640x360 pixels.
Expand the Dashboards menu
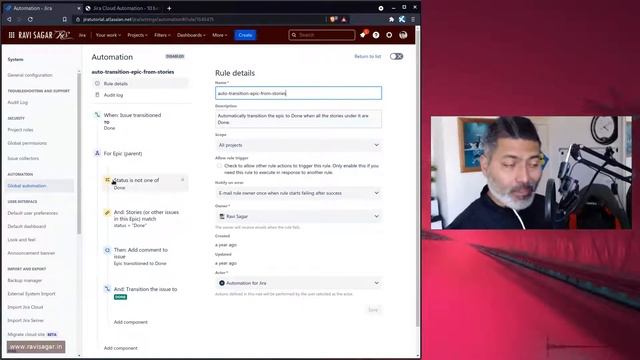191,35
